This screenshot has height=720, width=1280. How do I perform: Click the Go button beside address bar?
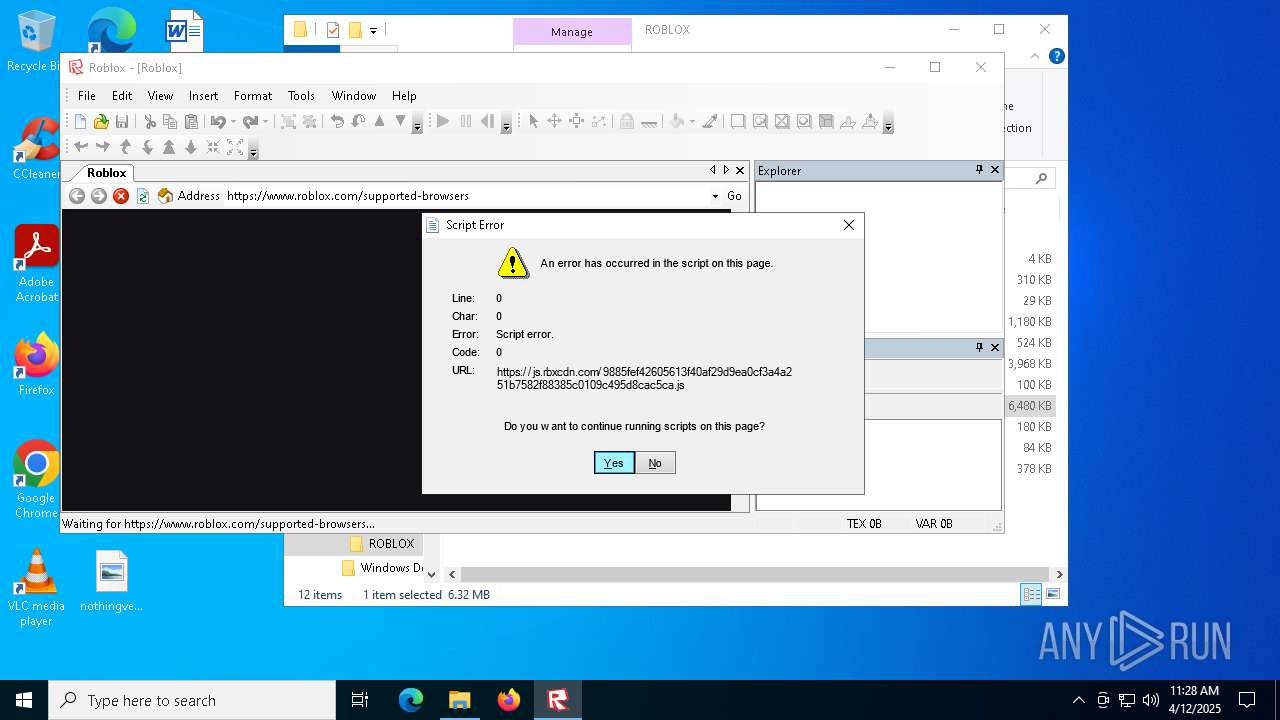pyautogui.click(x=734, y=196)
